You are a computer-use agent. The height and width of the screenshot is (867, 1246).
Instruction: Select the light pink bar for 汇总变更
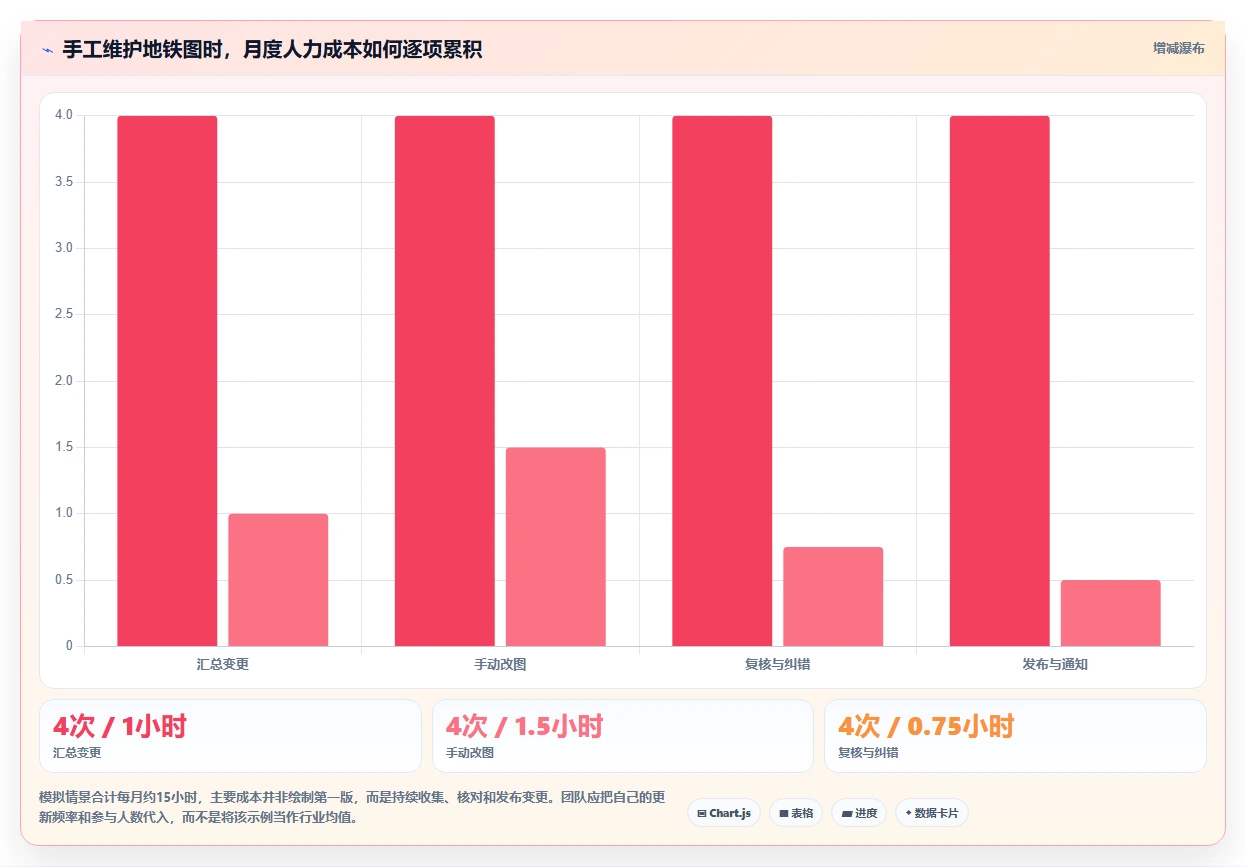(x=278, y=580)
